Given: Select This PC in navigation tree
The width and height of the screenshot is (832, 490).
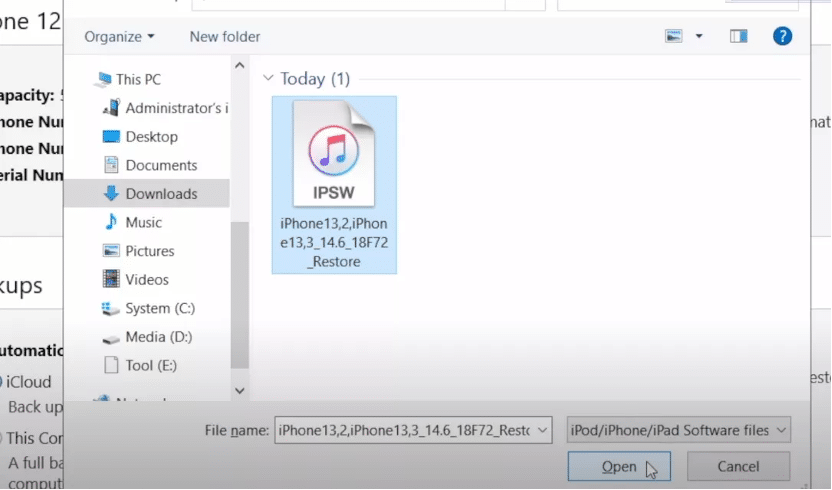Looking at the screenshot, I should (x=138, y=80).
